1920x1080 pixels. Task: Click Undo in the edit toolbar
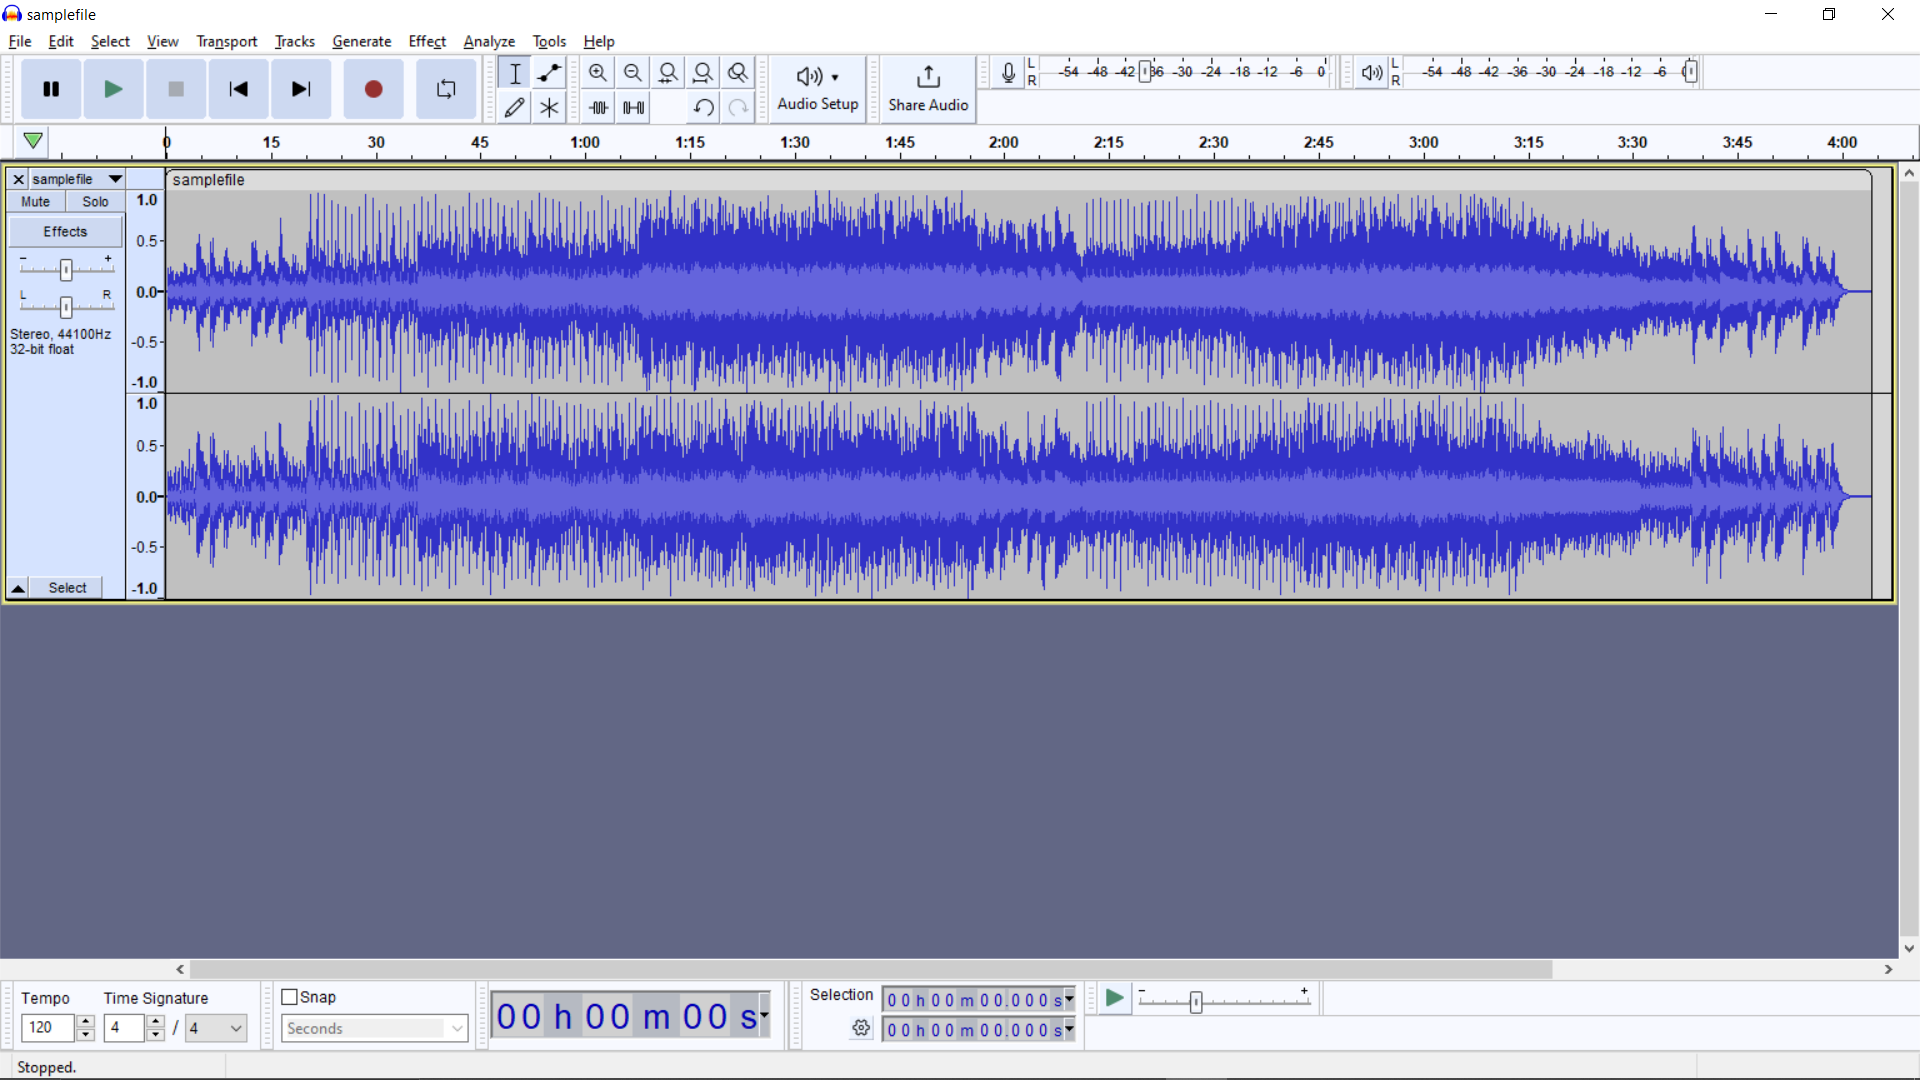[x=703, y=107]
